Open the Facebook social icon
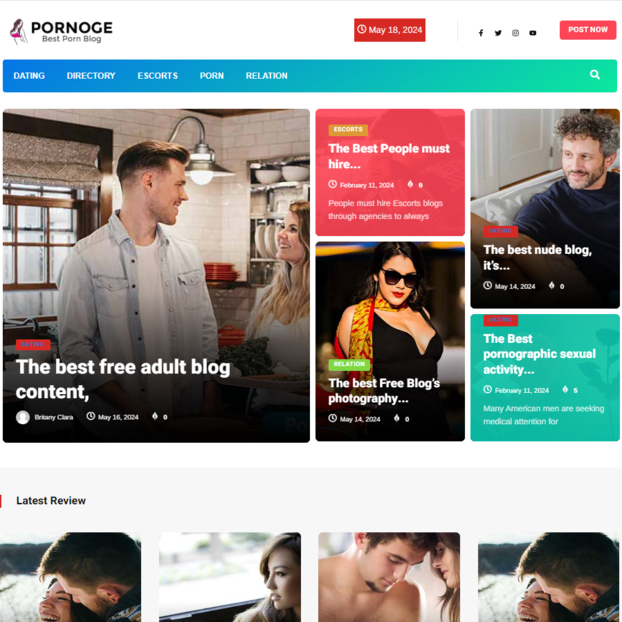Image resolution: width=622 pixels, height=622 pixels. point(481,33)
